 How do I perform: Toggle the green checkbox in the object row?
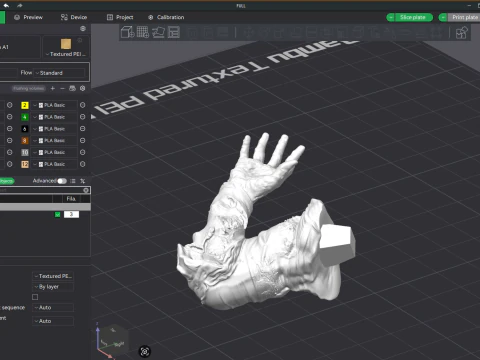58,215
